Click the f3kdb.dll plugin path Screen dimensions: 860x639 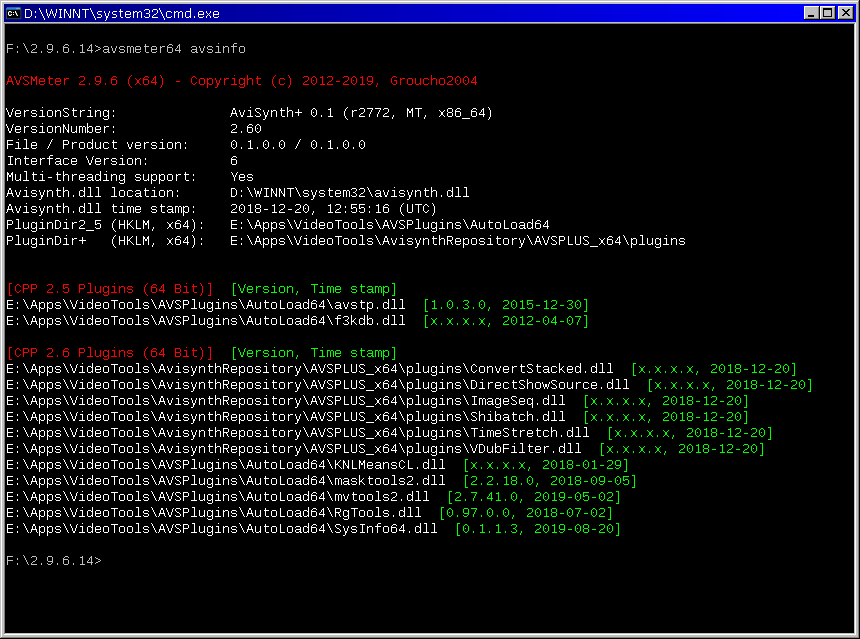[x=205, y=321]
